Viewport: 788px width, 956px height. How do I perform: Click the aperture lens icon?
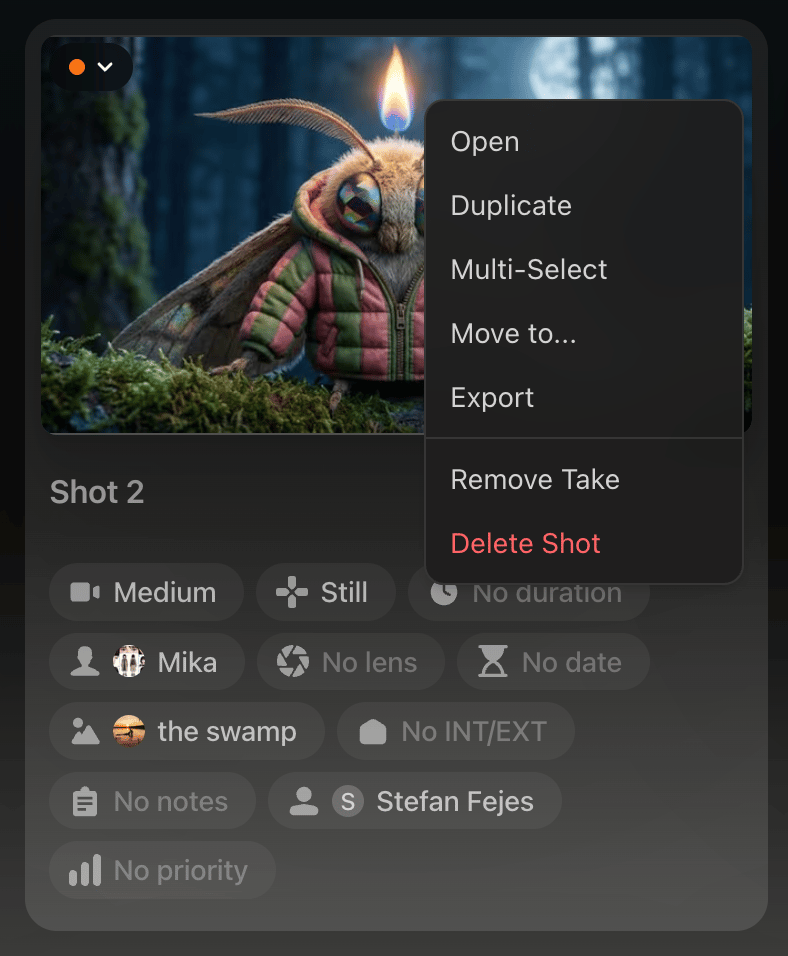pos(293,662)
